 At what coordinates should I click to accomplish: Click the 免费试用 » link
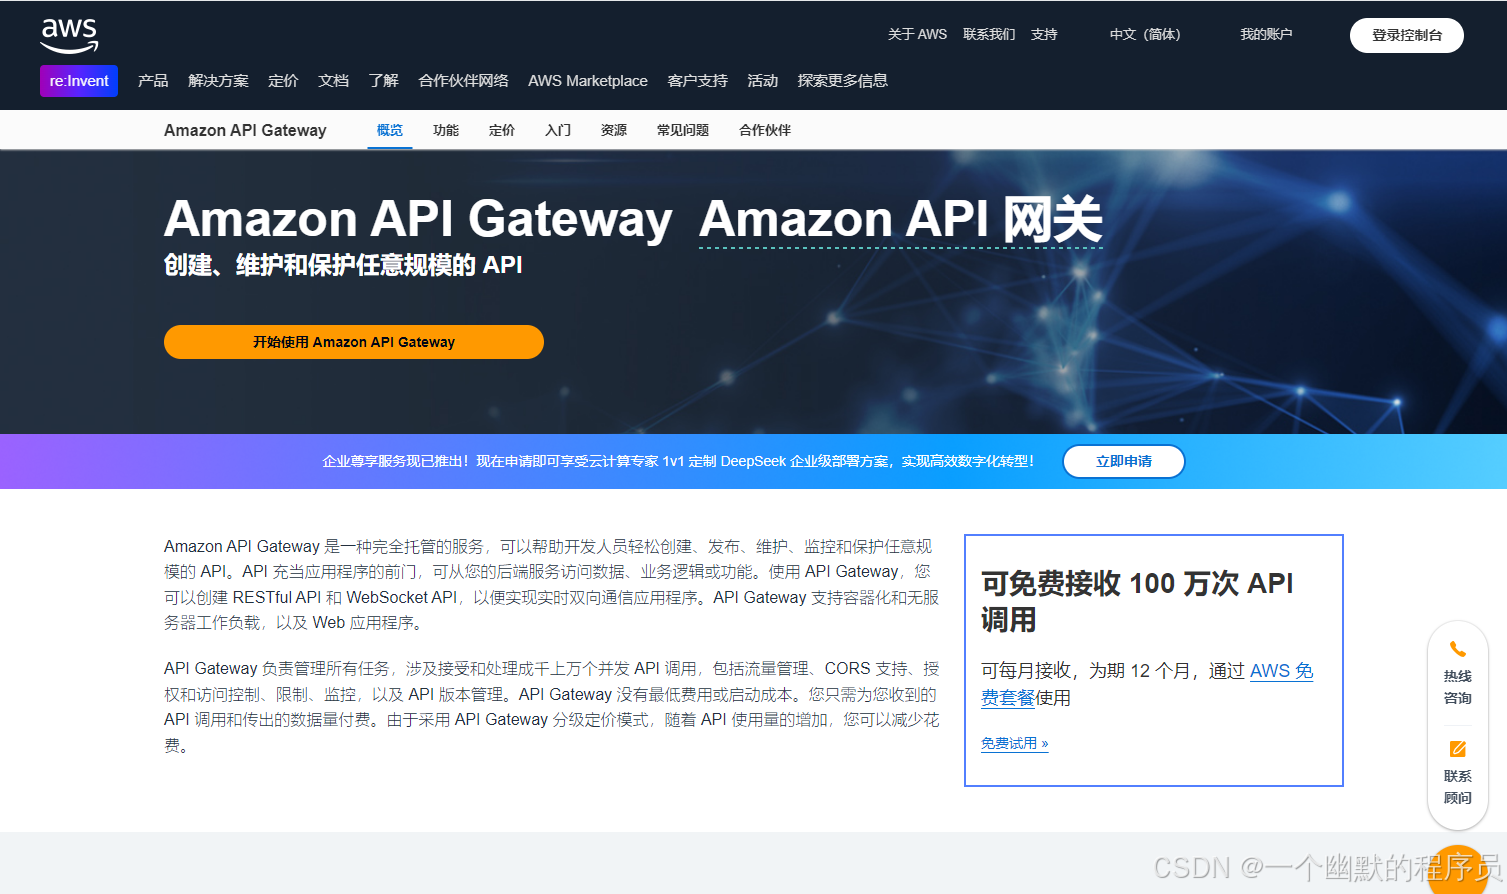(1015, 744)
